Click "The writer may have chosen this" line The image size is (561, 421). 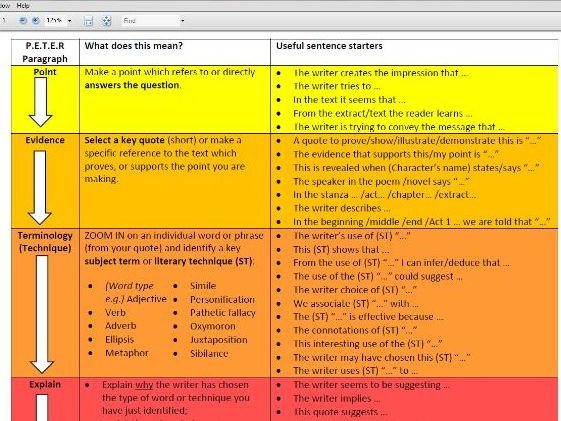coord(381,357)
